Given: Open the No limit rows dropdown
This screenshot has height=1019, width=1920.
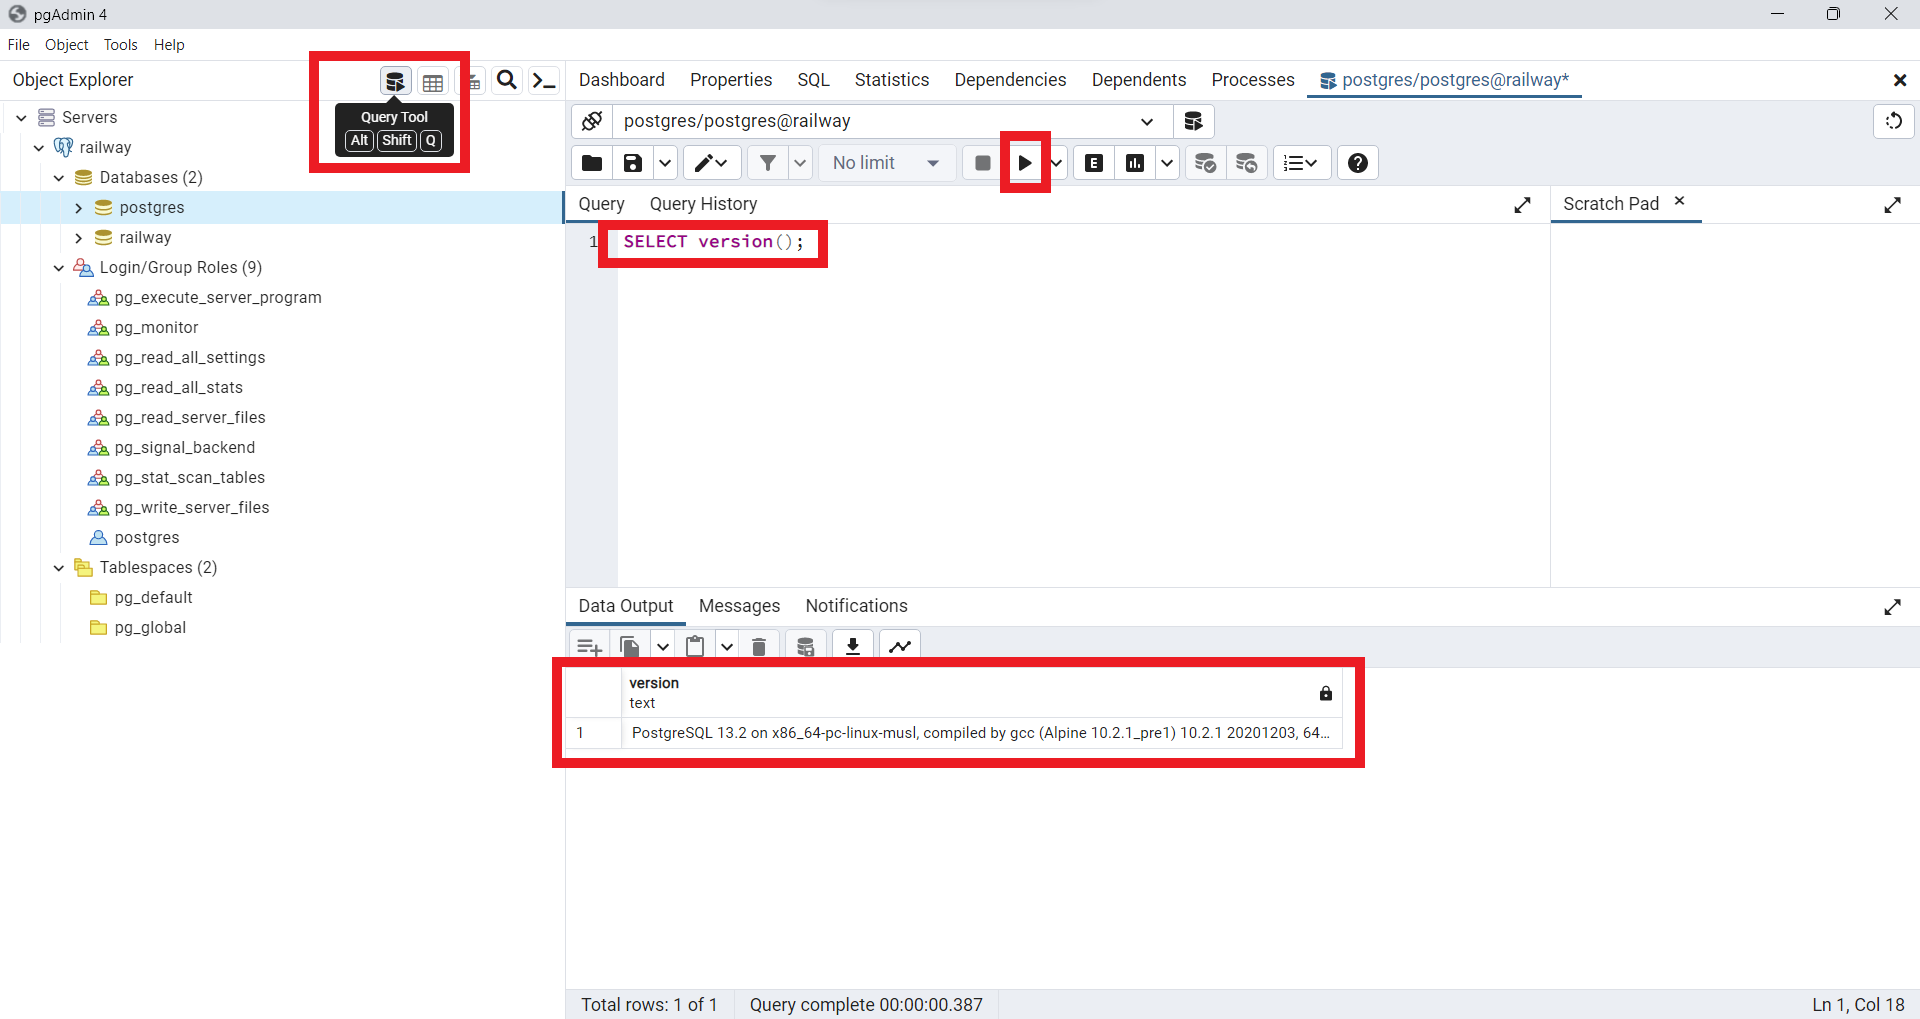Looking at the screenshot, I should click(x=886, y=163).
